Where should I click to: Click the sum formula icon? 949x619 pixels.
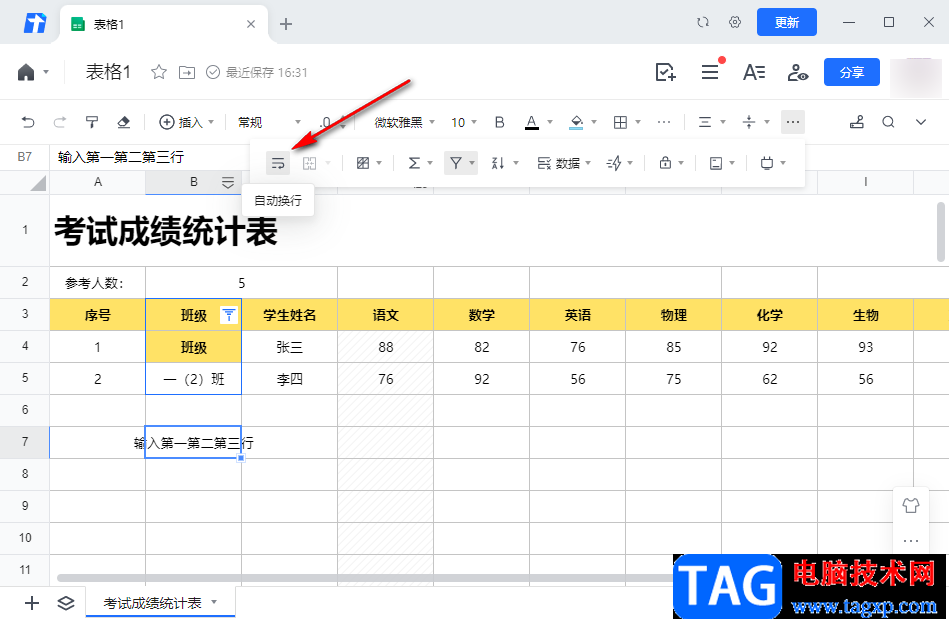click(x=414, y=163)
